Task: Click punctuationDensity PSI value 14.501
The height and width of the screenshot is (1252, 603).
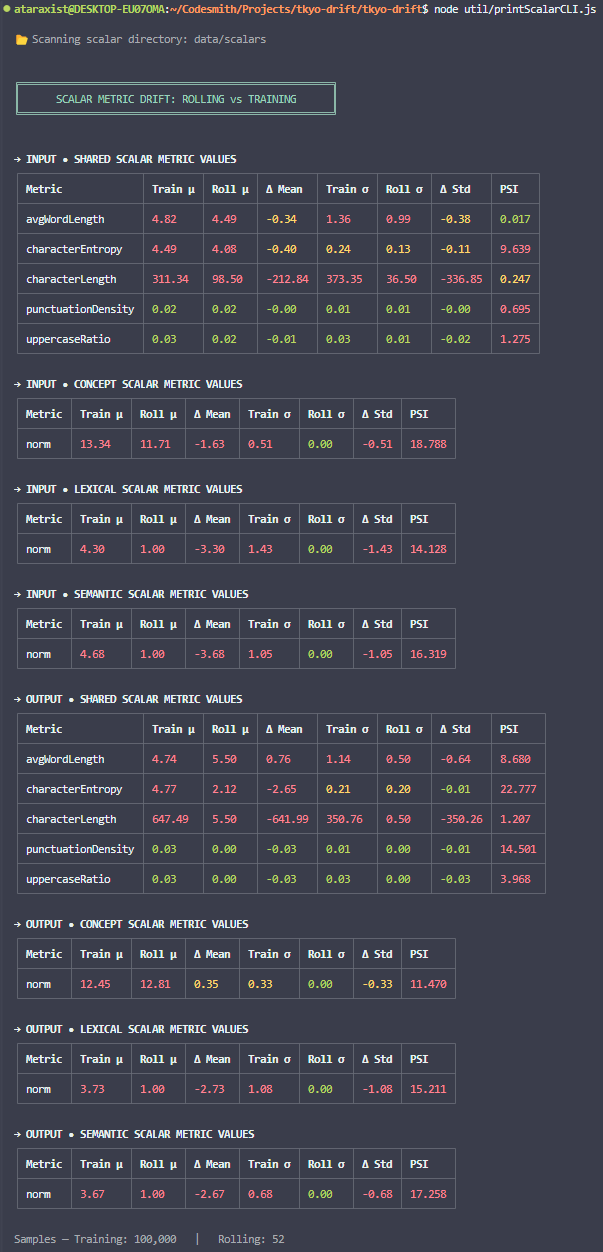Action: click(x=518, y=849)
